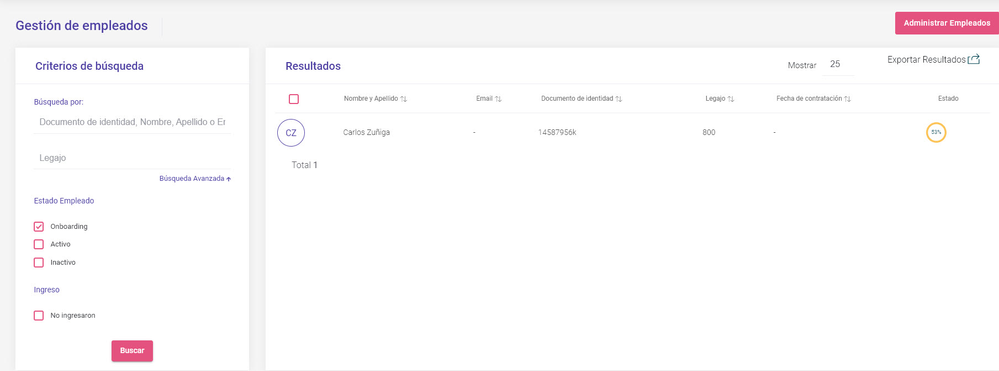Uncheck the Onboarding checkbox
Image resolution: width=999 pixels, height=371 pixels.
click(x=39, y=226)
